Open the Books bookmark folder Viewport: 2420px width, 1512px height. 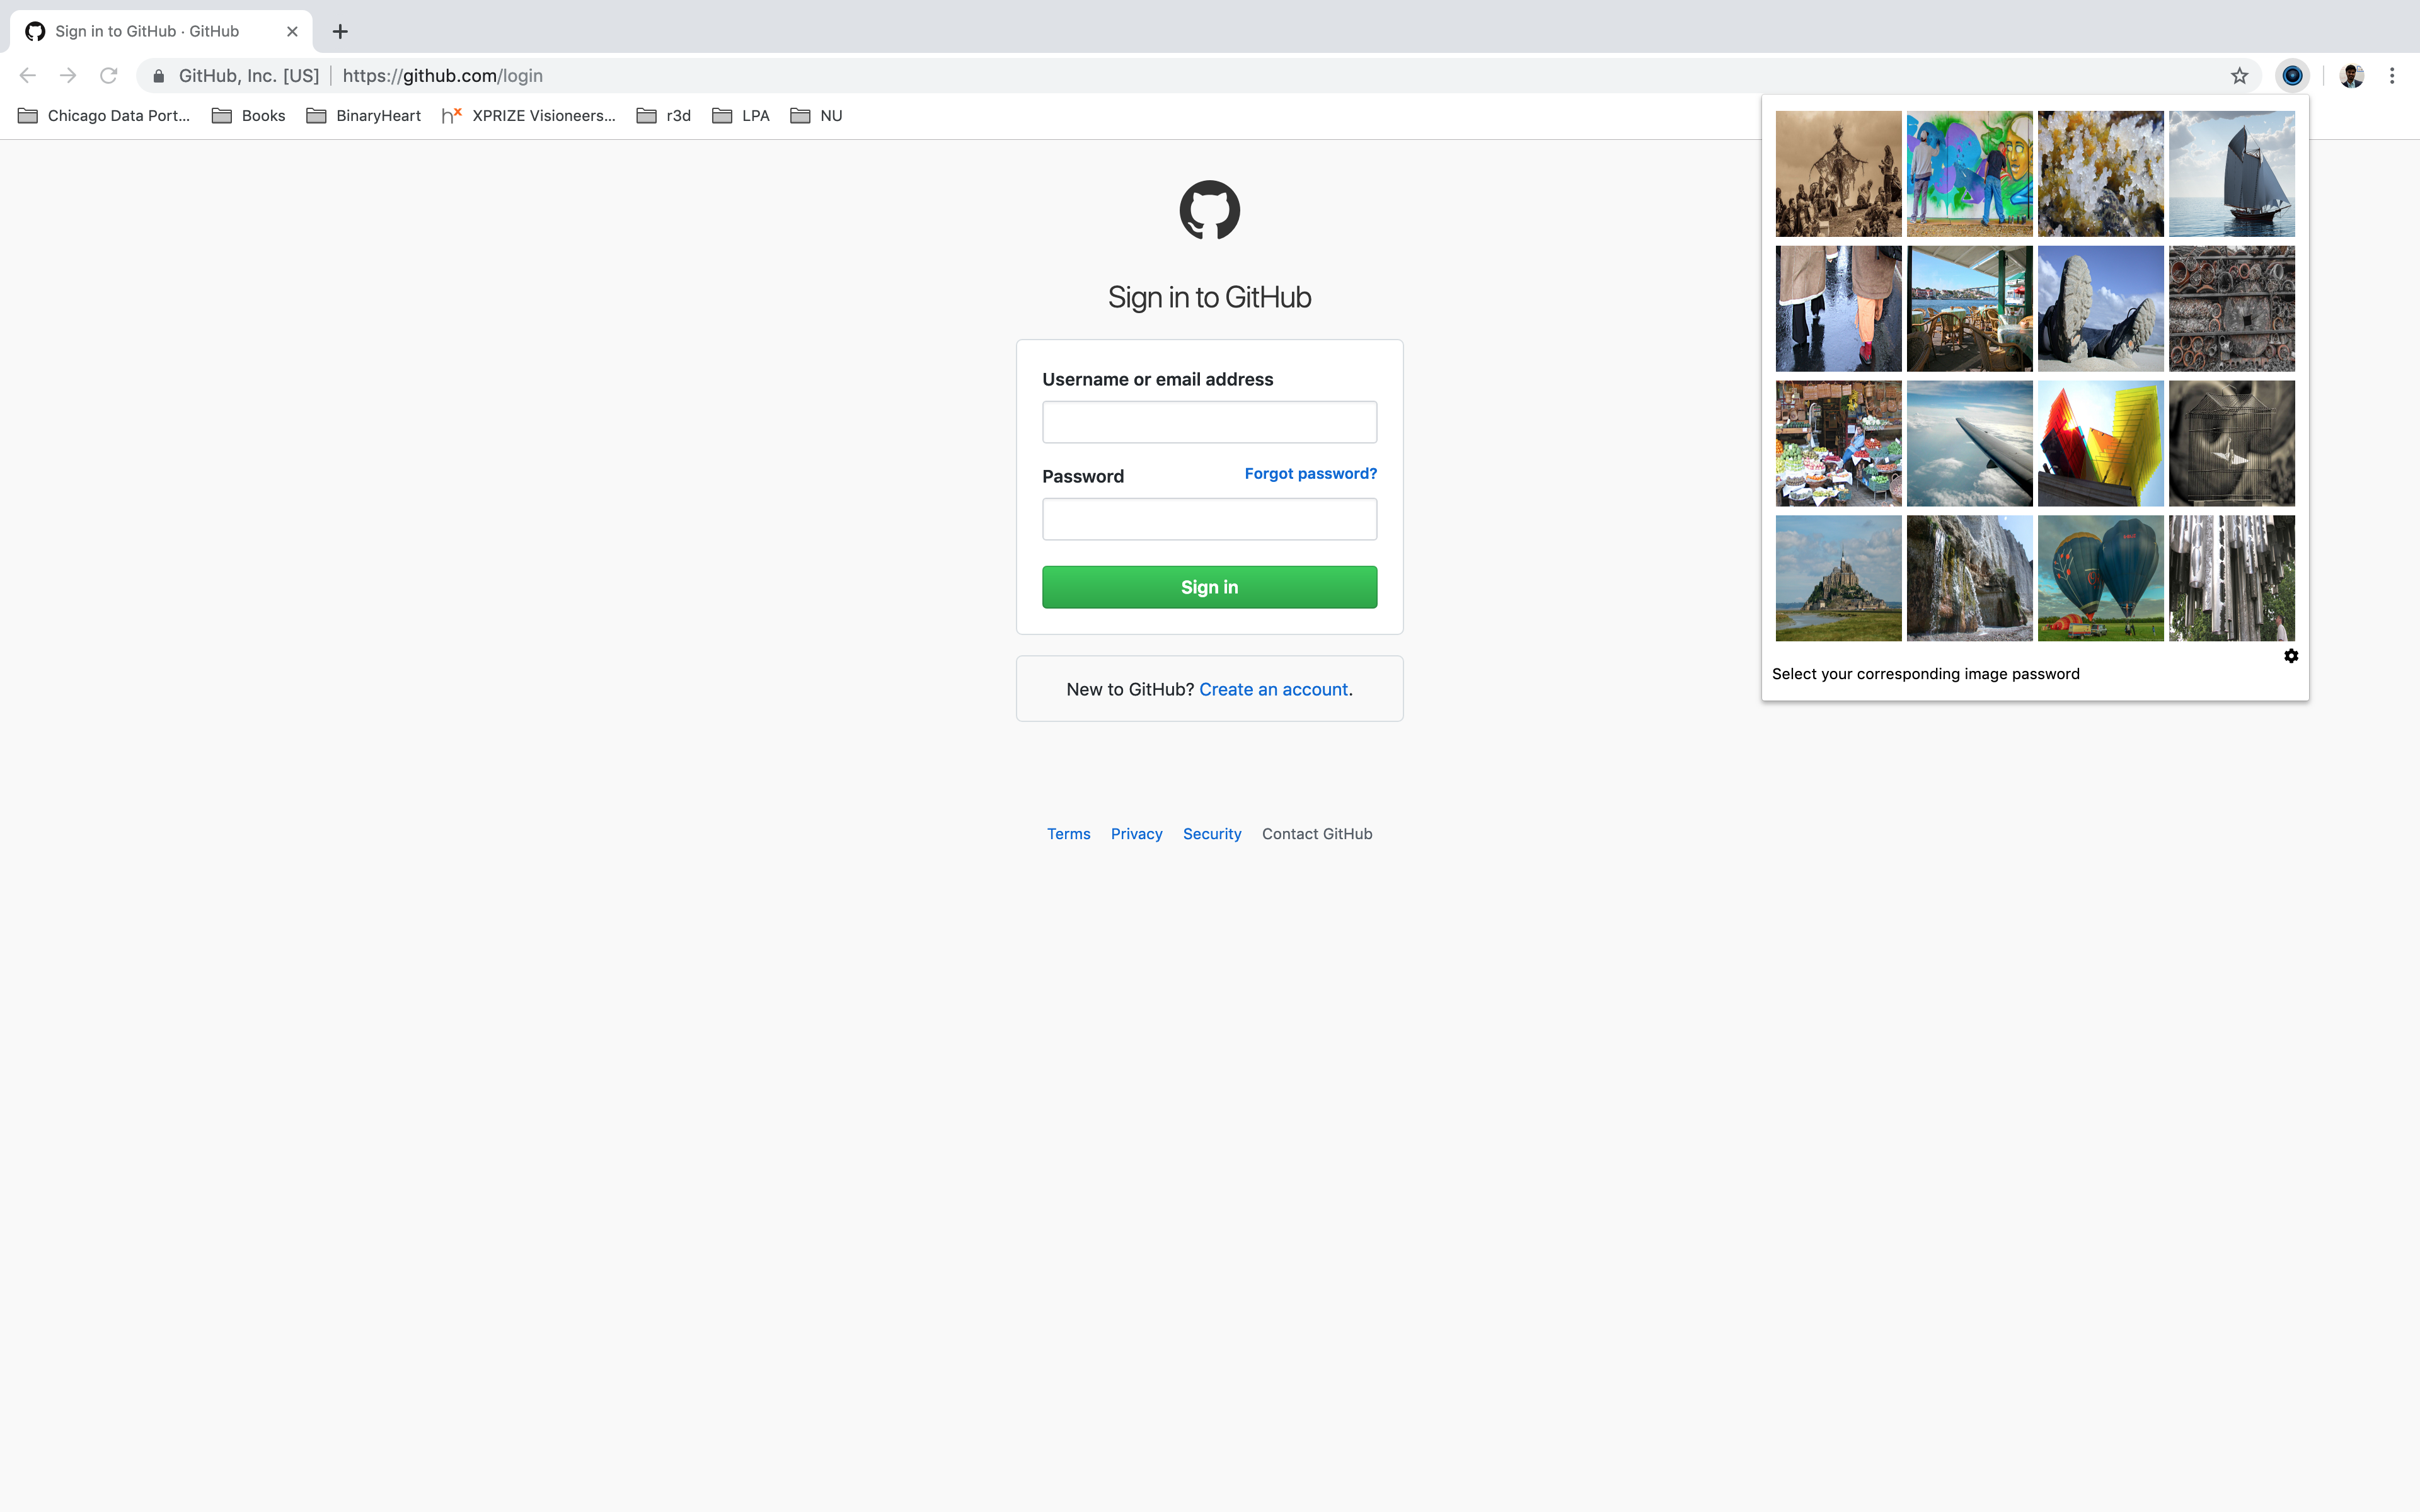249,116
